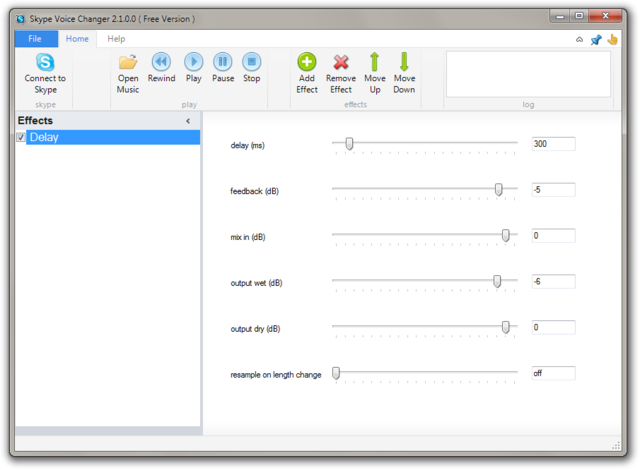Viewport: 640px width, 470px height.
Task: Start playback with the Play button
Action: click(193, 68)
